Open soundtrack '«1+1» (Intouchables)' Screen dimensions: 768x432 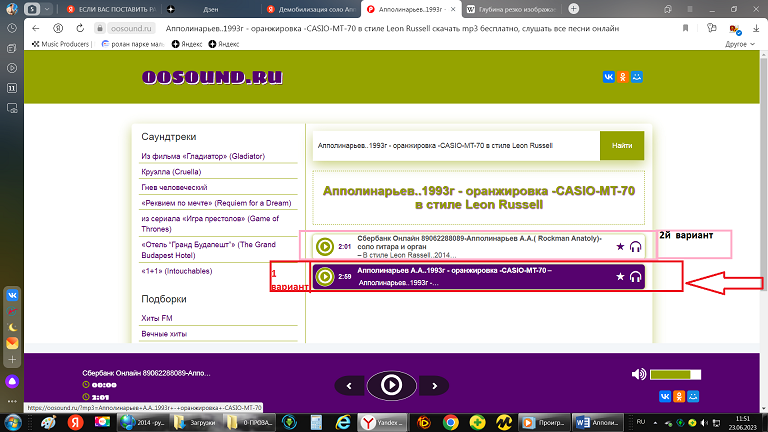(x=176, y=271)
